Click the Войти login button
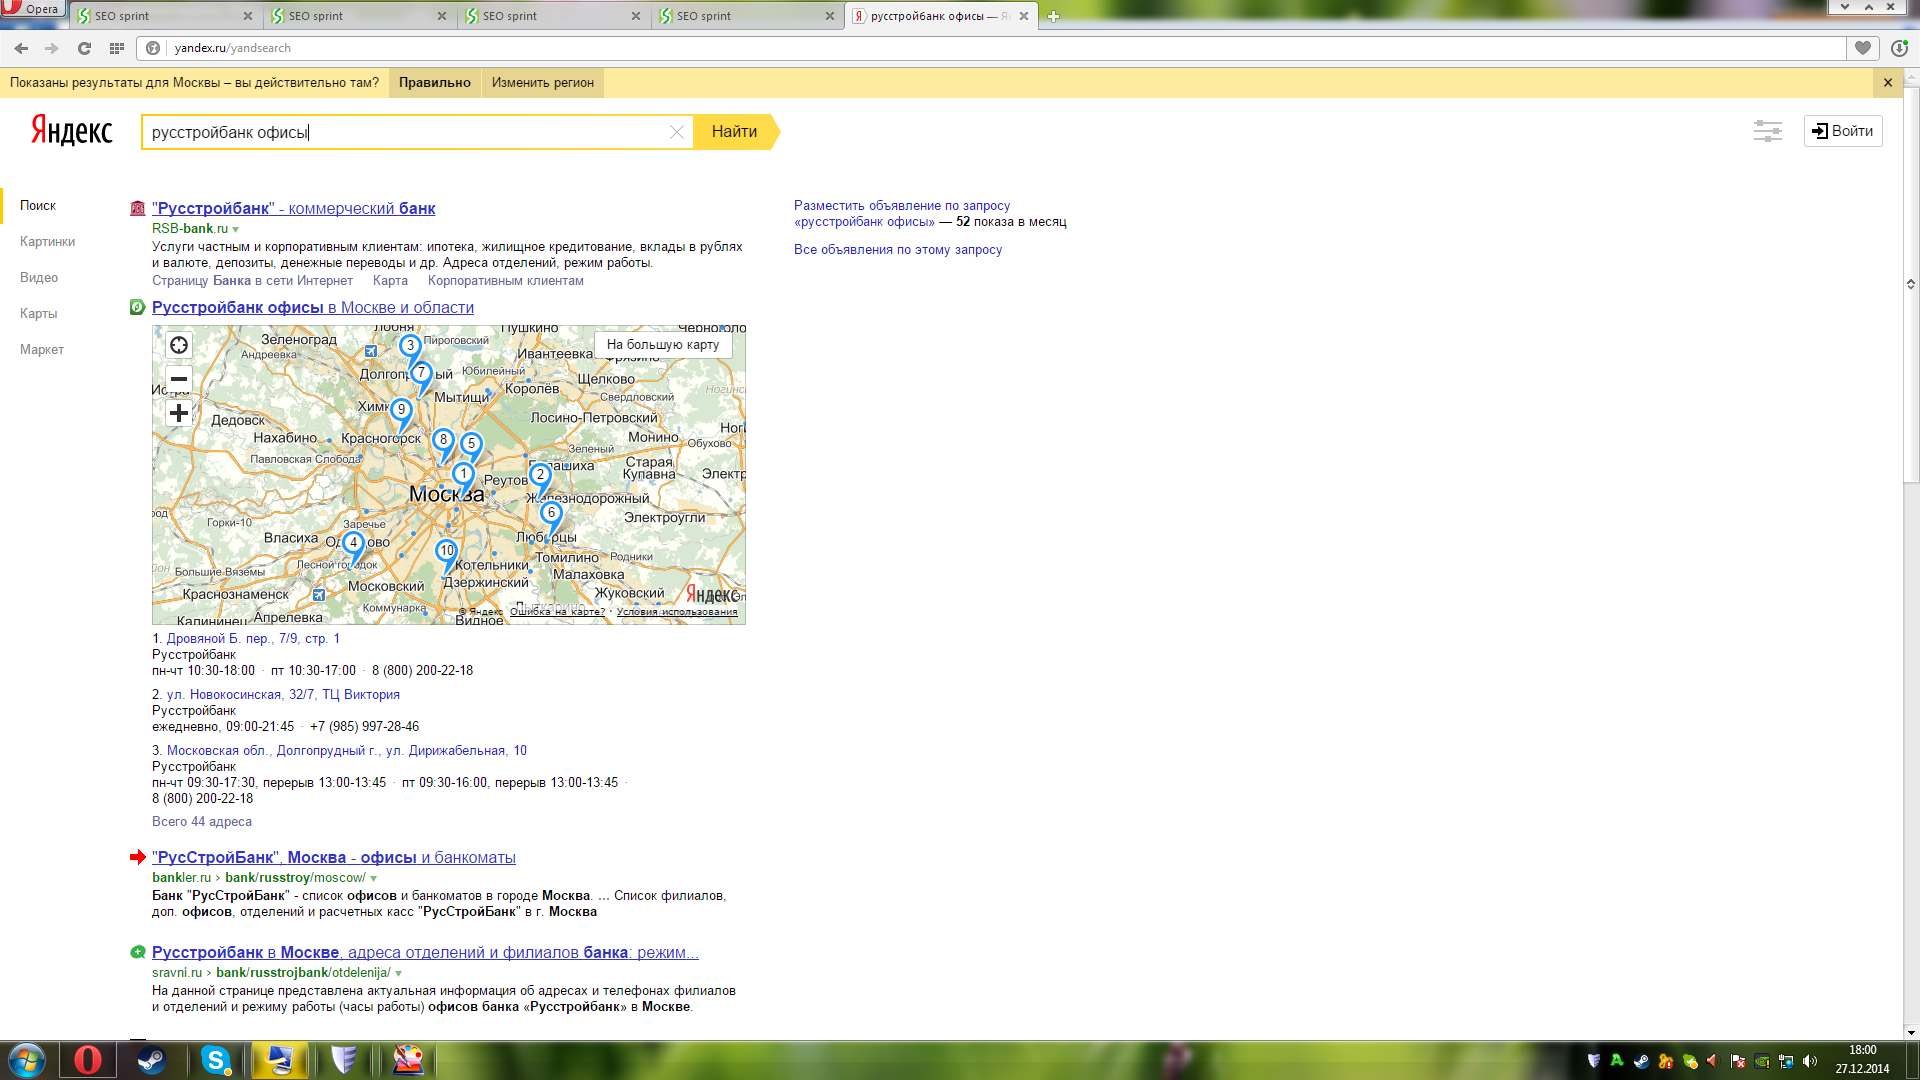 click(x=1842, y=131)
